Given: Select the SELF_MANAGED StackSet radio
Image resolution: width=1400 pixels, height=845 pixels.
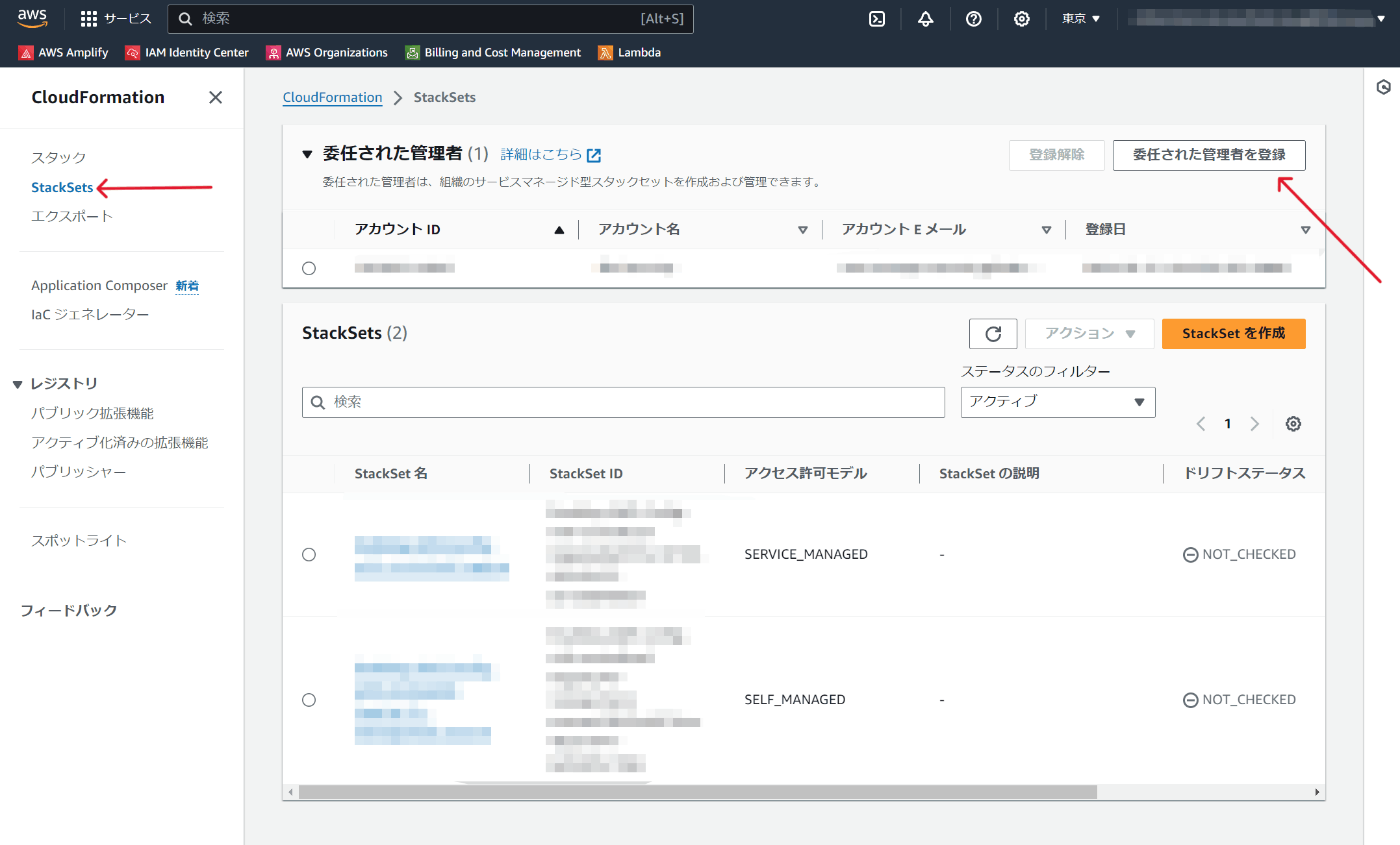Looking at the screenshot, I should pos(309,700).
